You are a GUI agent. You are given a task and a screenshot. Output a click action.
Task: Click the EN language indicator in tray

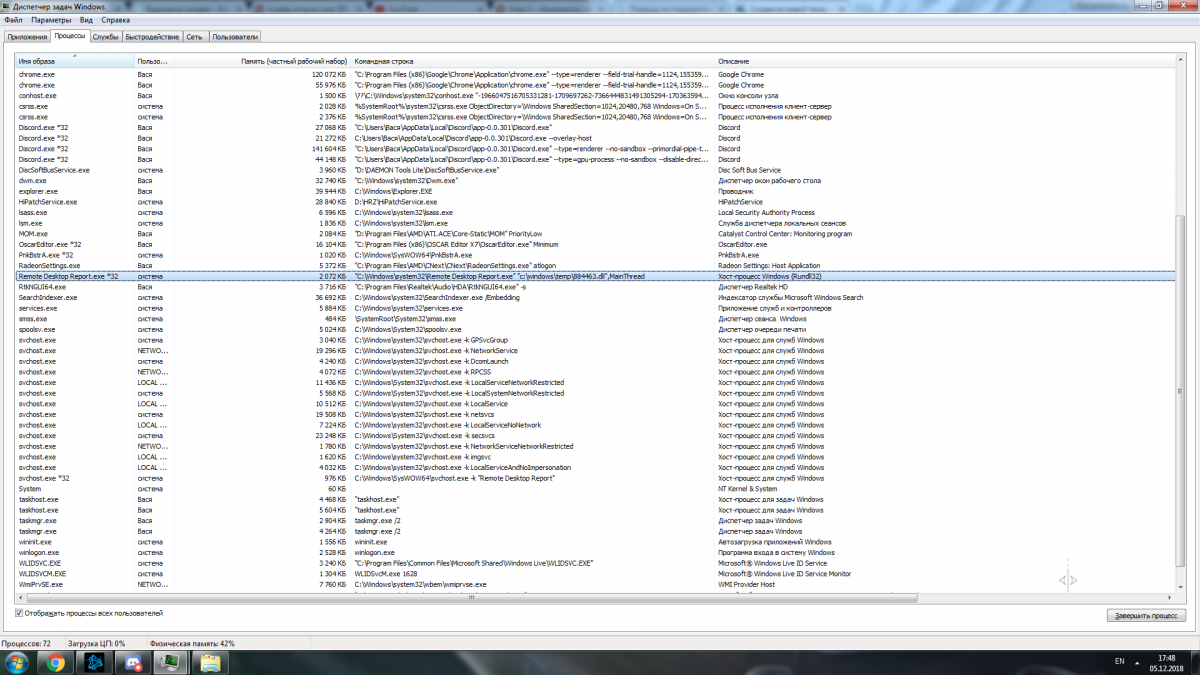click(1120, 662)
